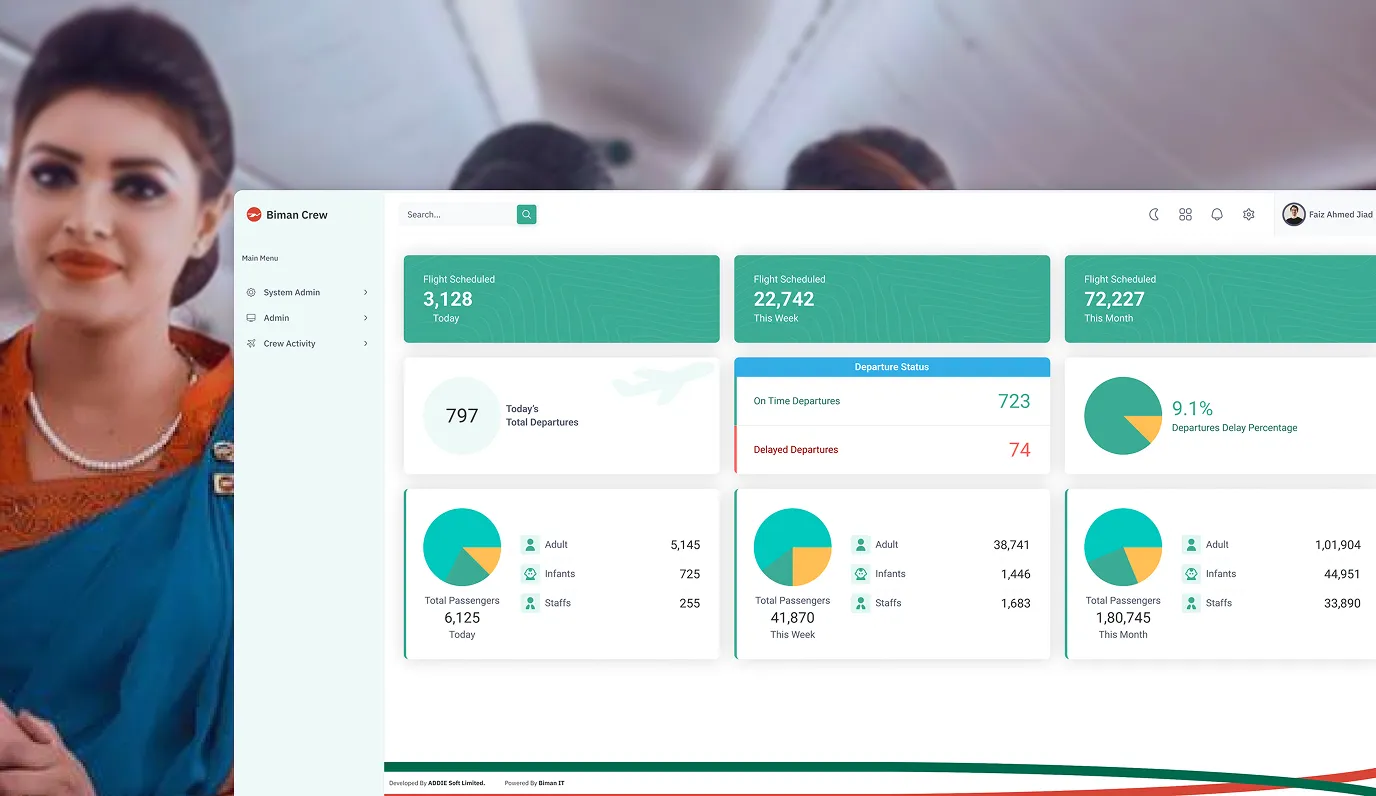Open the apps grid icon in header
This screenshot has height=796, width=1376.
[1185, 214]
